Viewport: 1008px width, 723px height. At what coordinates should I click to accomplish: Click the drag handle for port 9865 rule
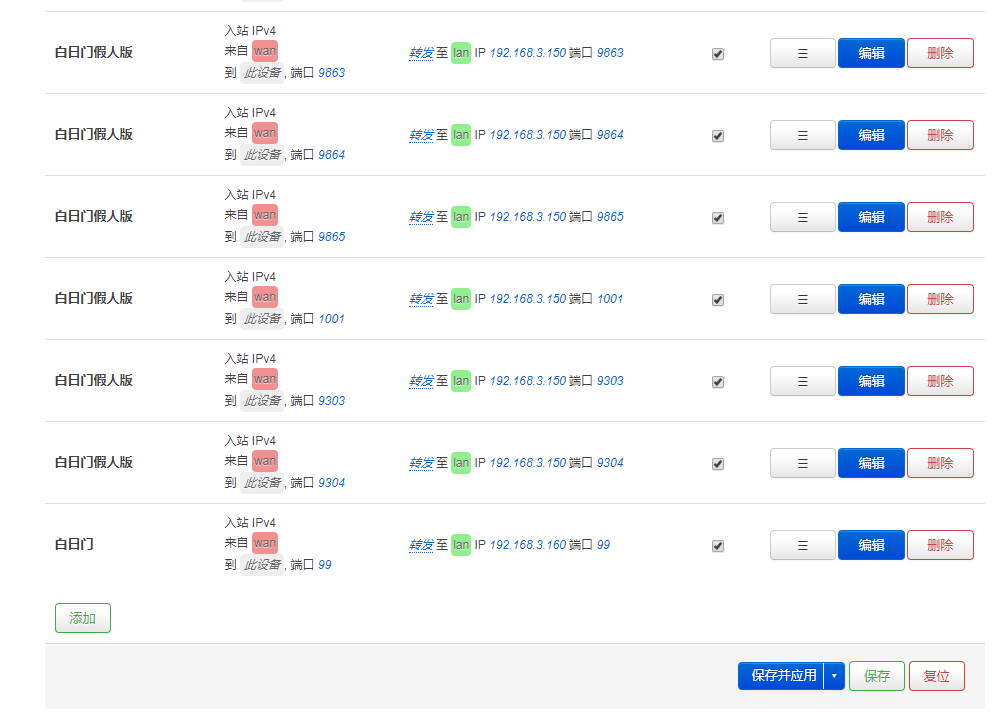pos(802,217)
